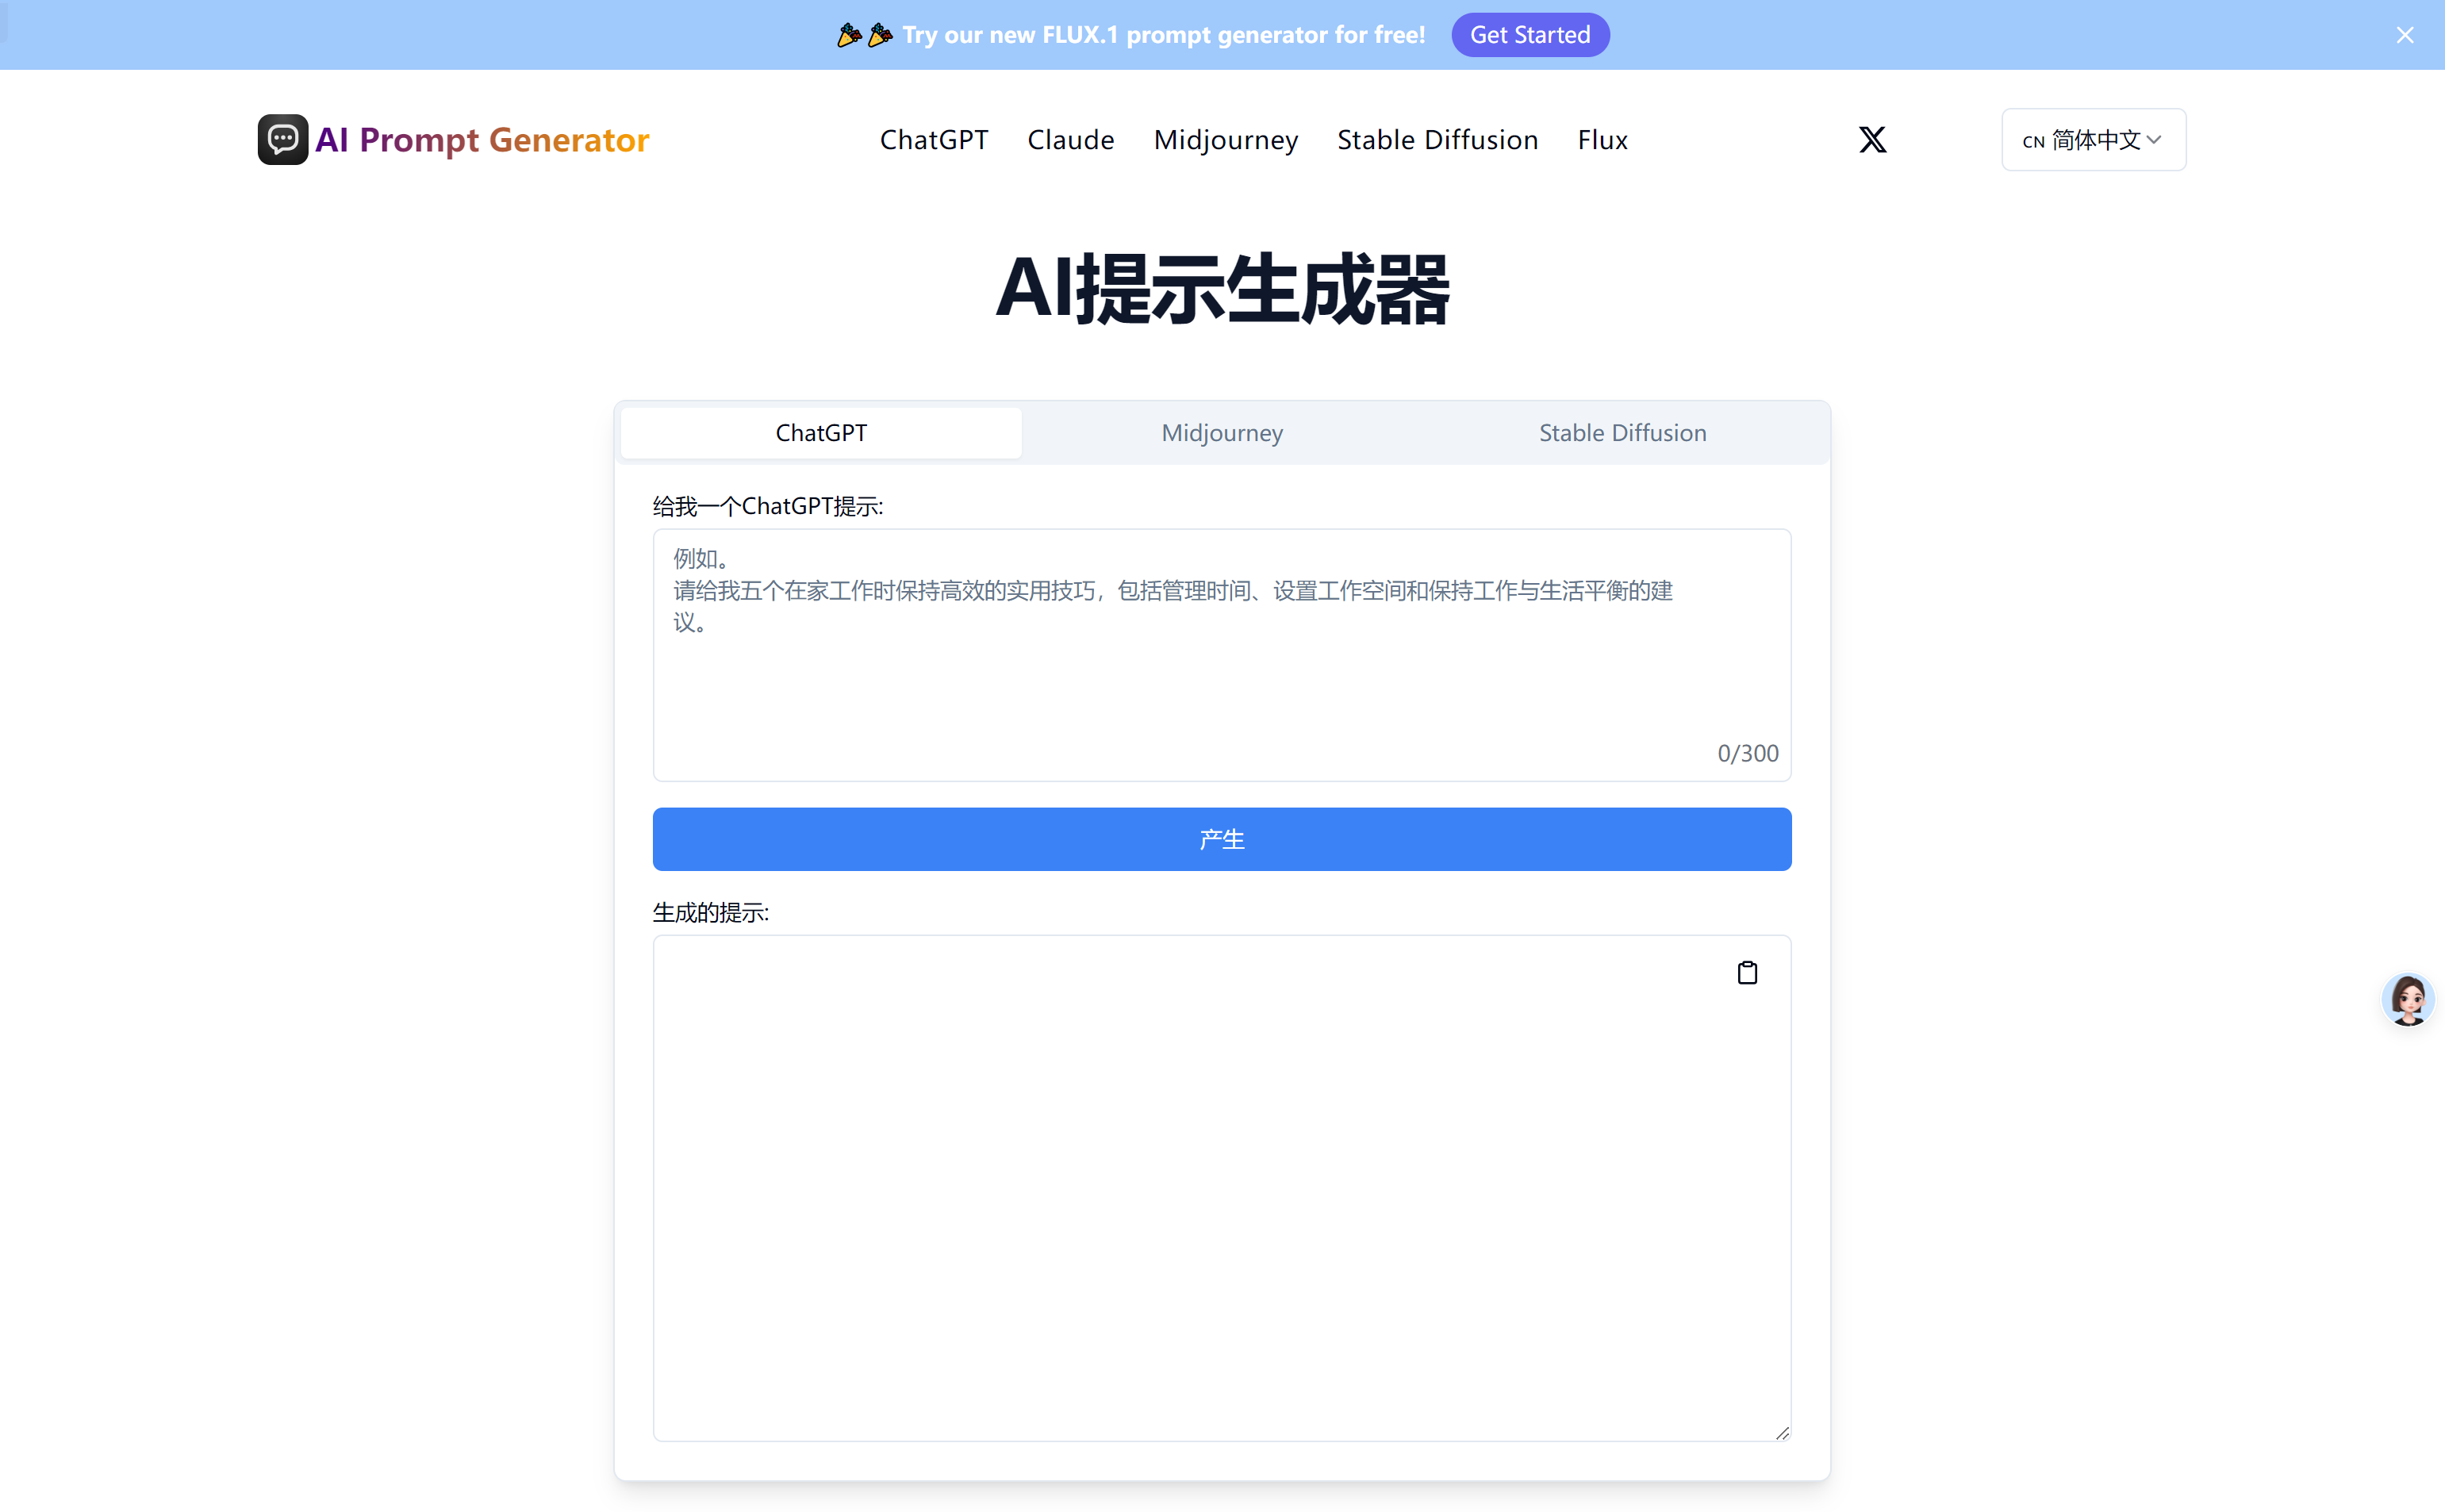Copy generated prompt with the clipboard icon
The height and width of the screenshot is (1512, 2445).
1746,972
